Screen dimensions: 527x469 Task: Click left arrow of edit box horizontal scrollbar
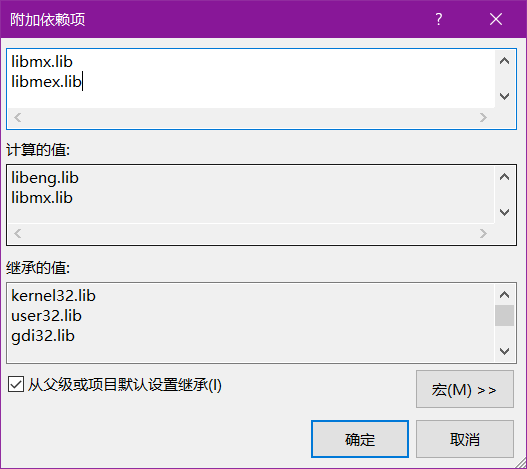[17, 117]
